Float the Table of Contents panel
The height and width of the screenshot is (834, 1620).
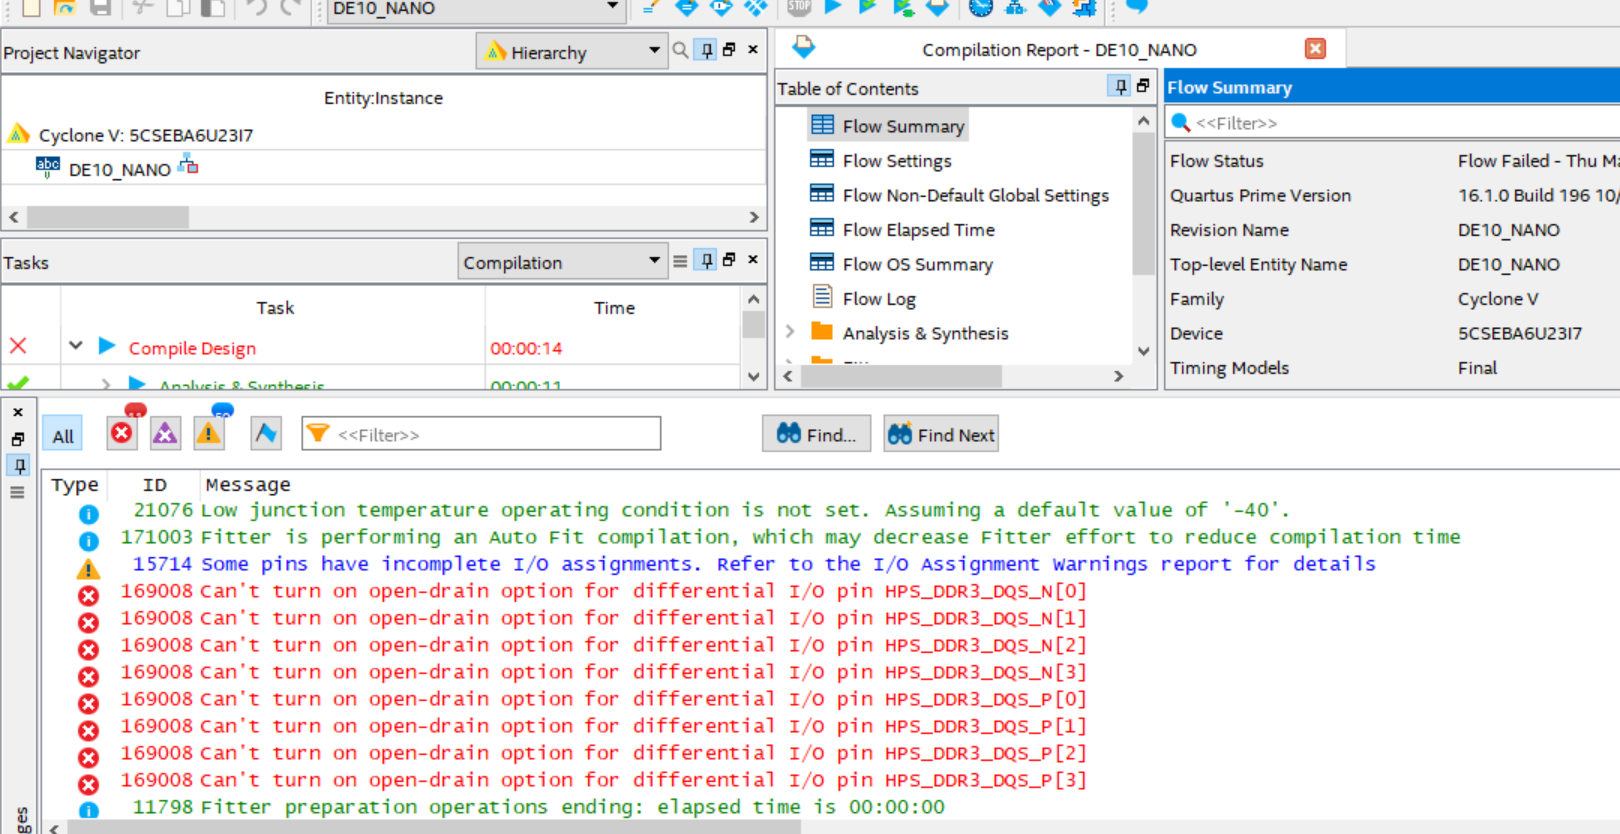tap(1143, 86)
